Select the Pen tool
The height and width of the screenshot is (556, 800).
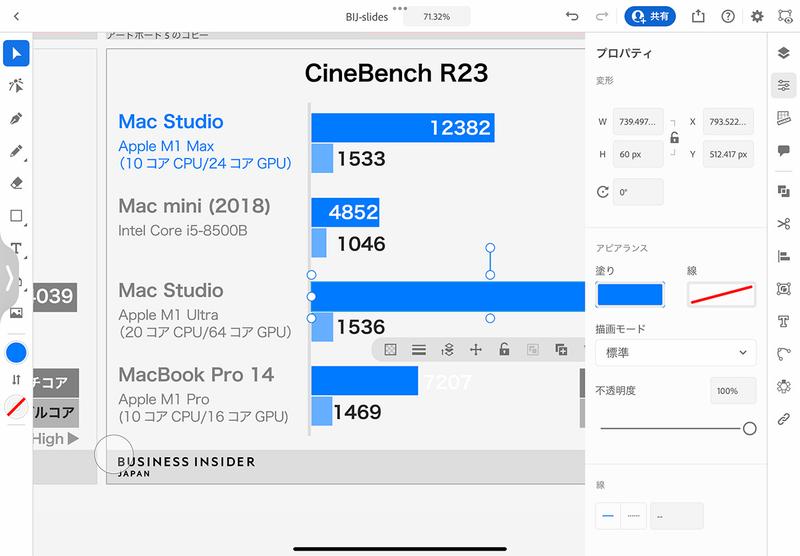click(x=16, y=118)
